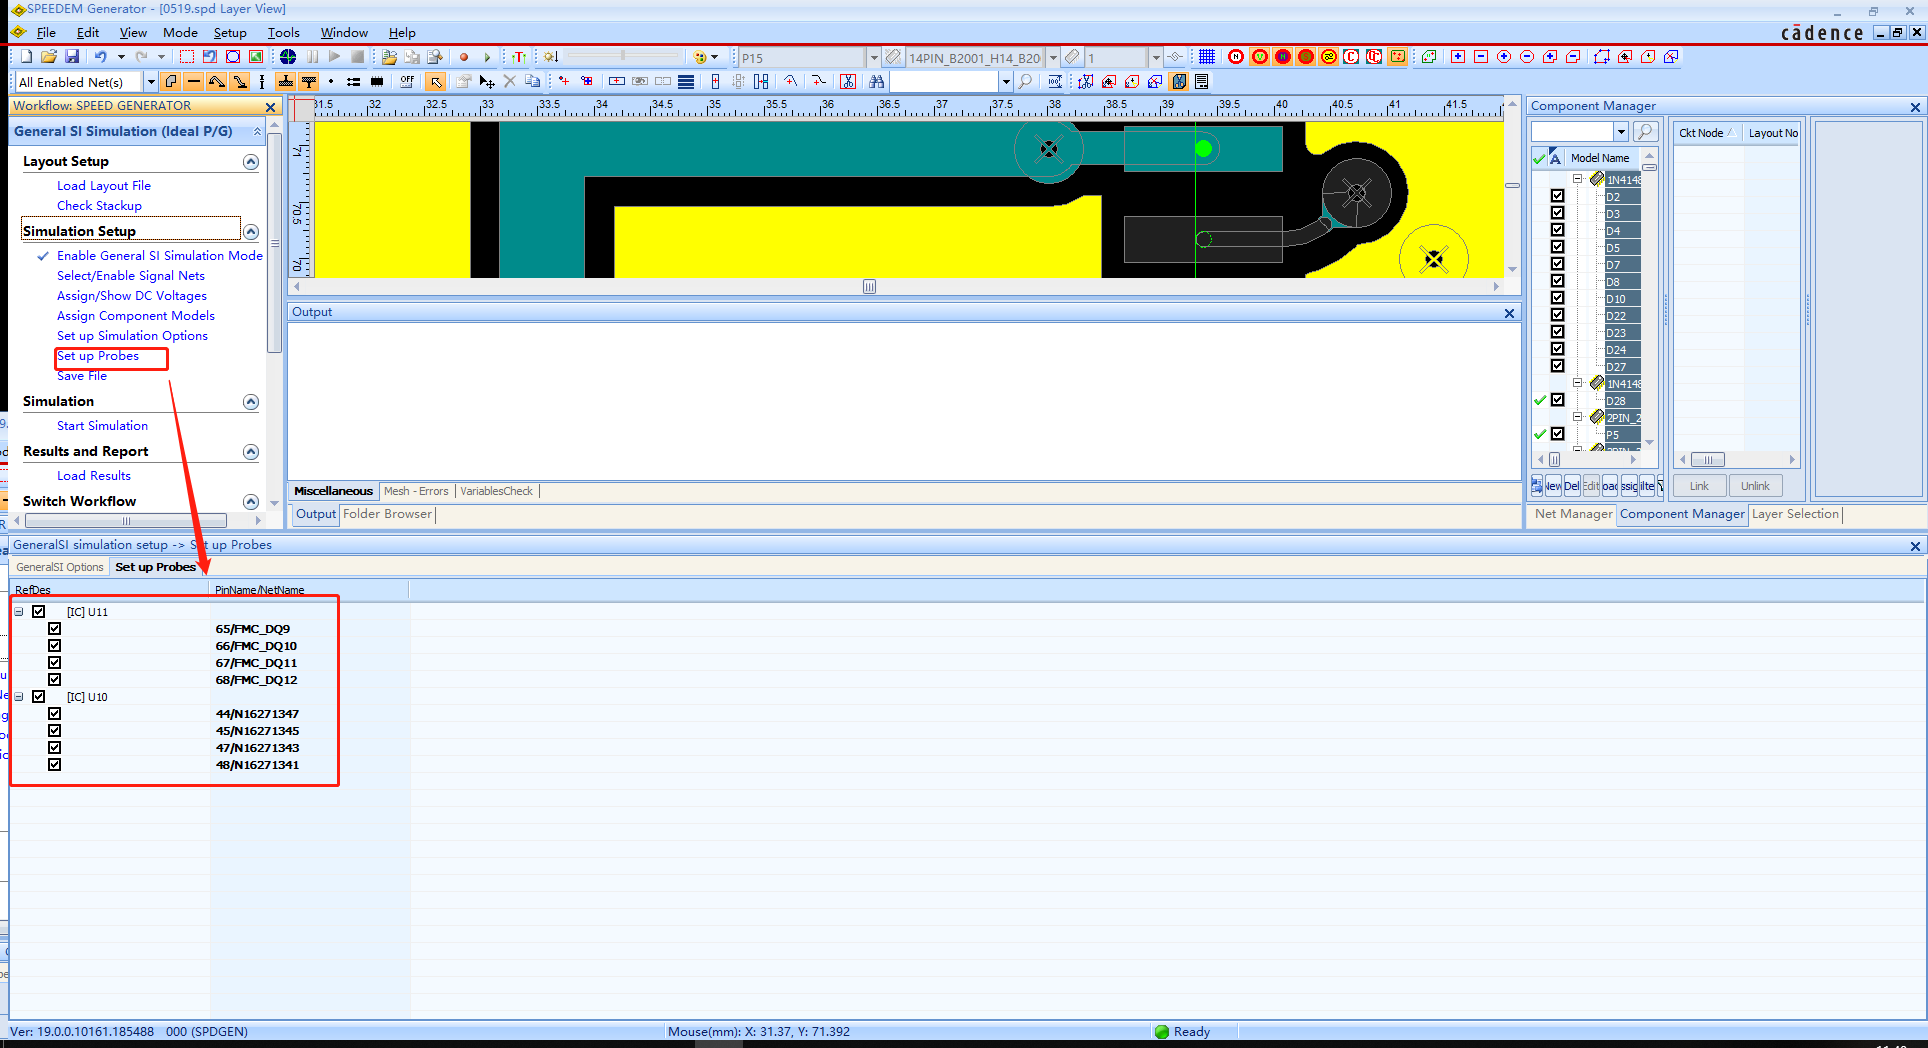
Task: Uncheck the 65/FMC_DQ9 probe checkbox
Action: tap(55, 629)
